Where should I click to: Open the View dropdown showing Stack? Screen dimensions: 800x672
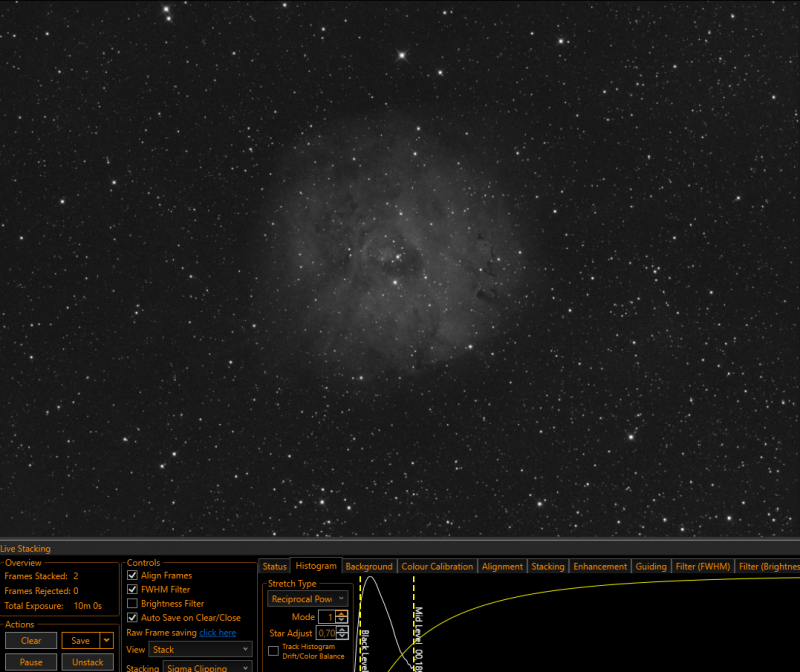(x=201, y=650)
